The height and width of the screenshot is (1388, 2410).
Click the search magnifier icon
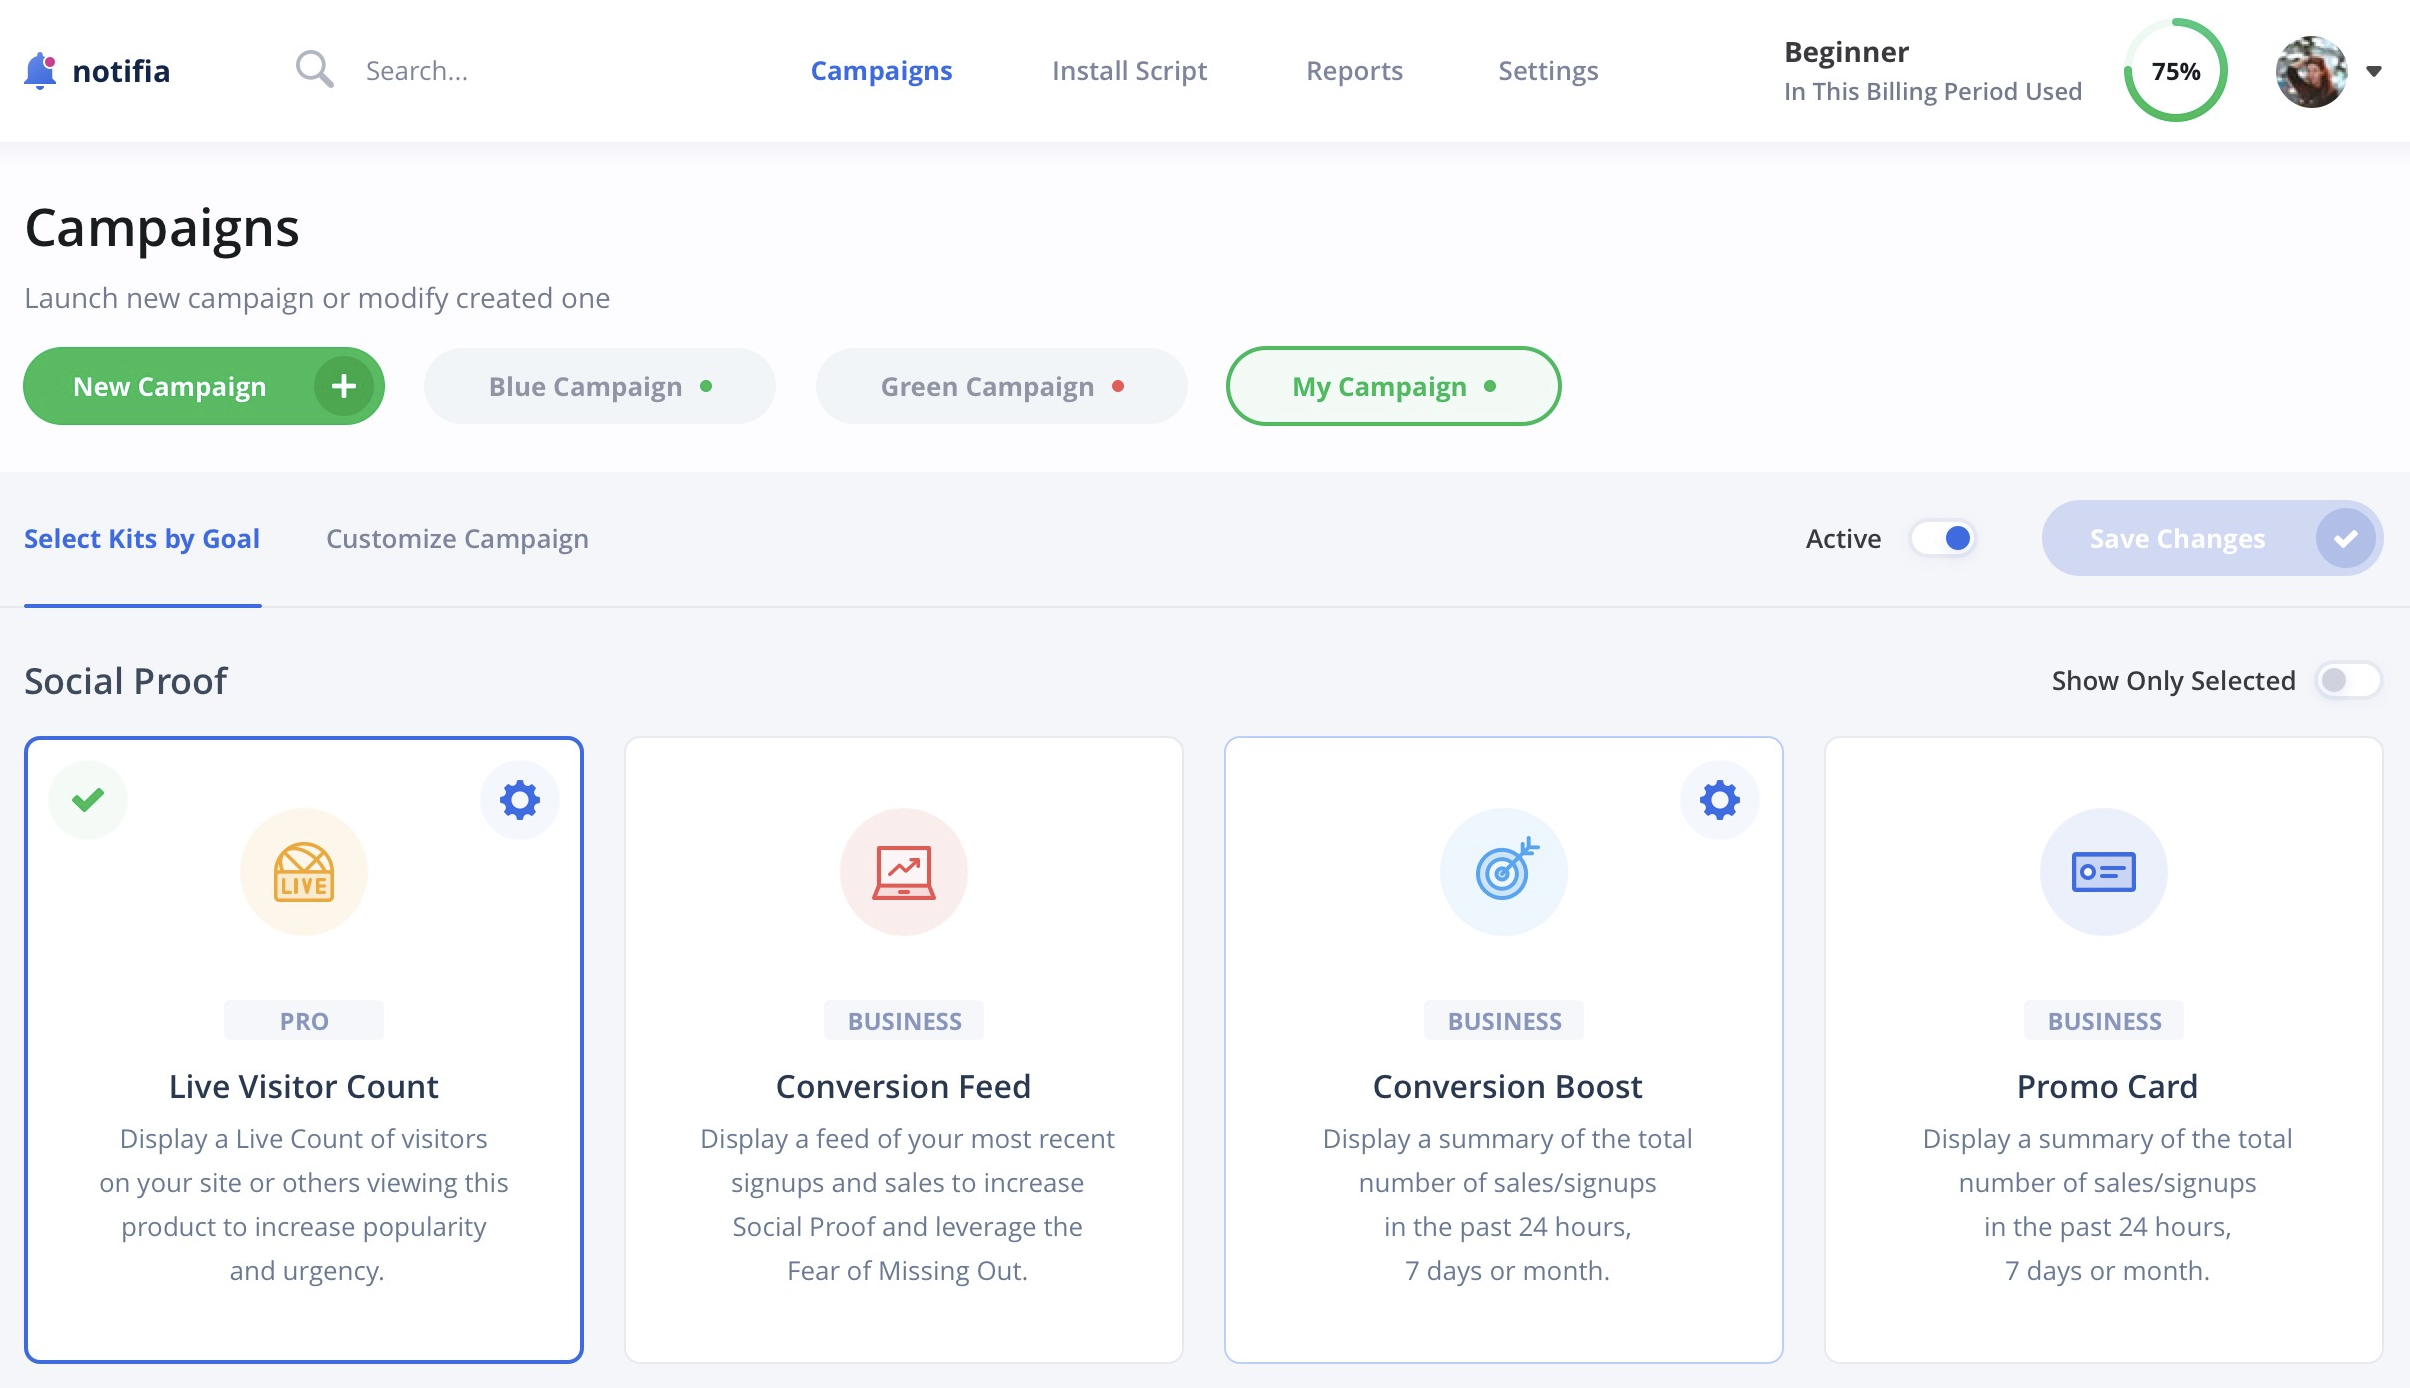(314, 70)
